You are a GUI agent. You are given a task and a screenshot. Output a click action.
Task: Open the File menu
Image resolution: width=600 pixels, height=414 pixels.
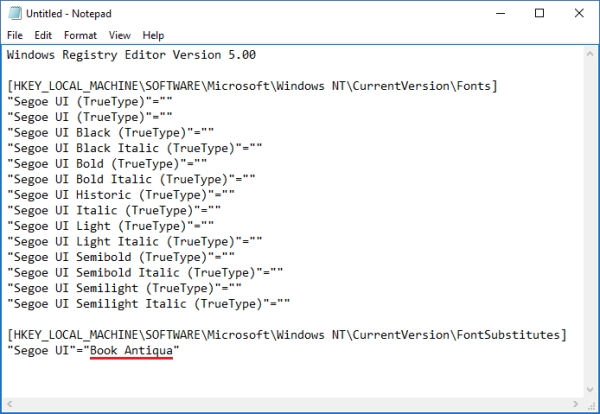pyautogui.click(x=15, y=35)
